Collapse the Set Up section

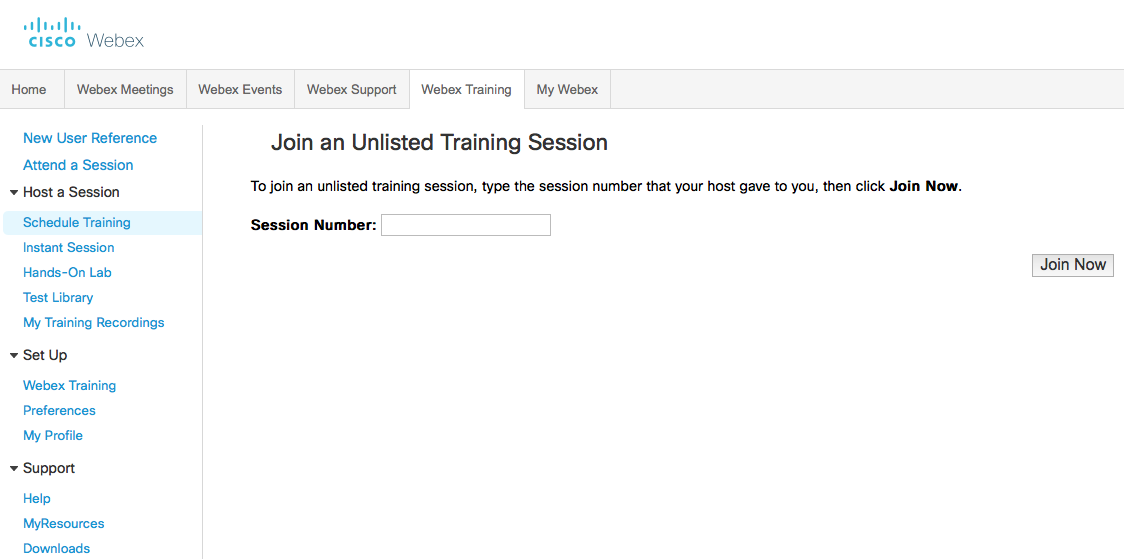pyautogui.click(x=14, y=355)
